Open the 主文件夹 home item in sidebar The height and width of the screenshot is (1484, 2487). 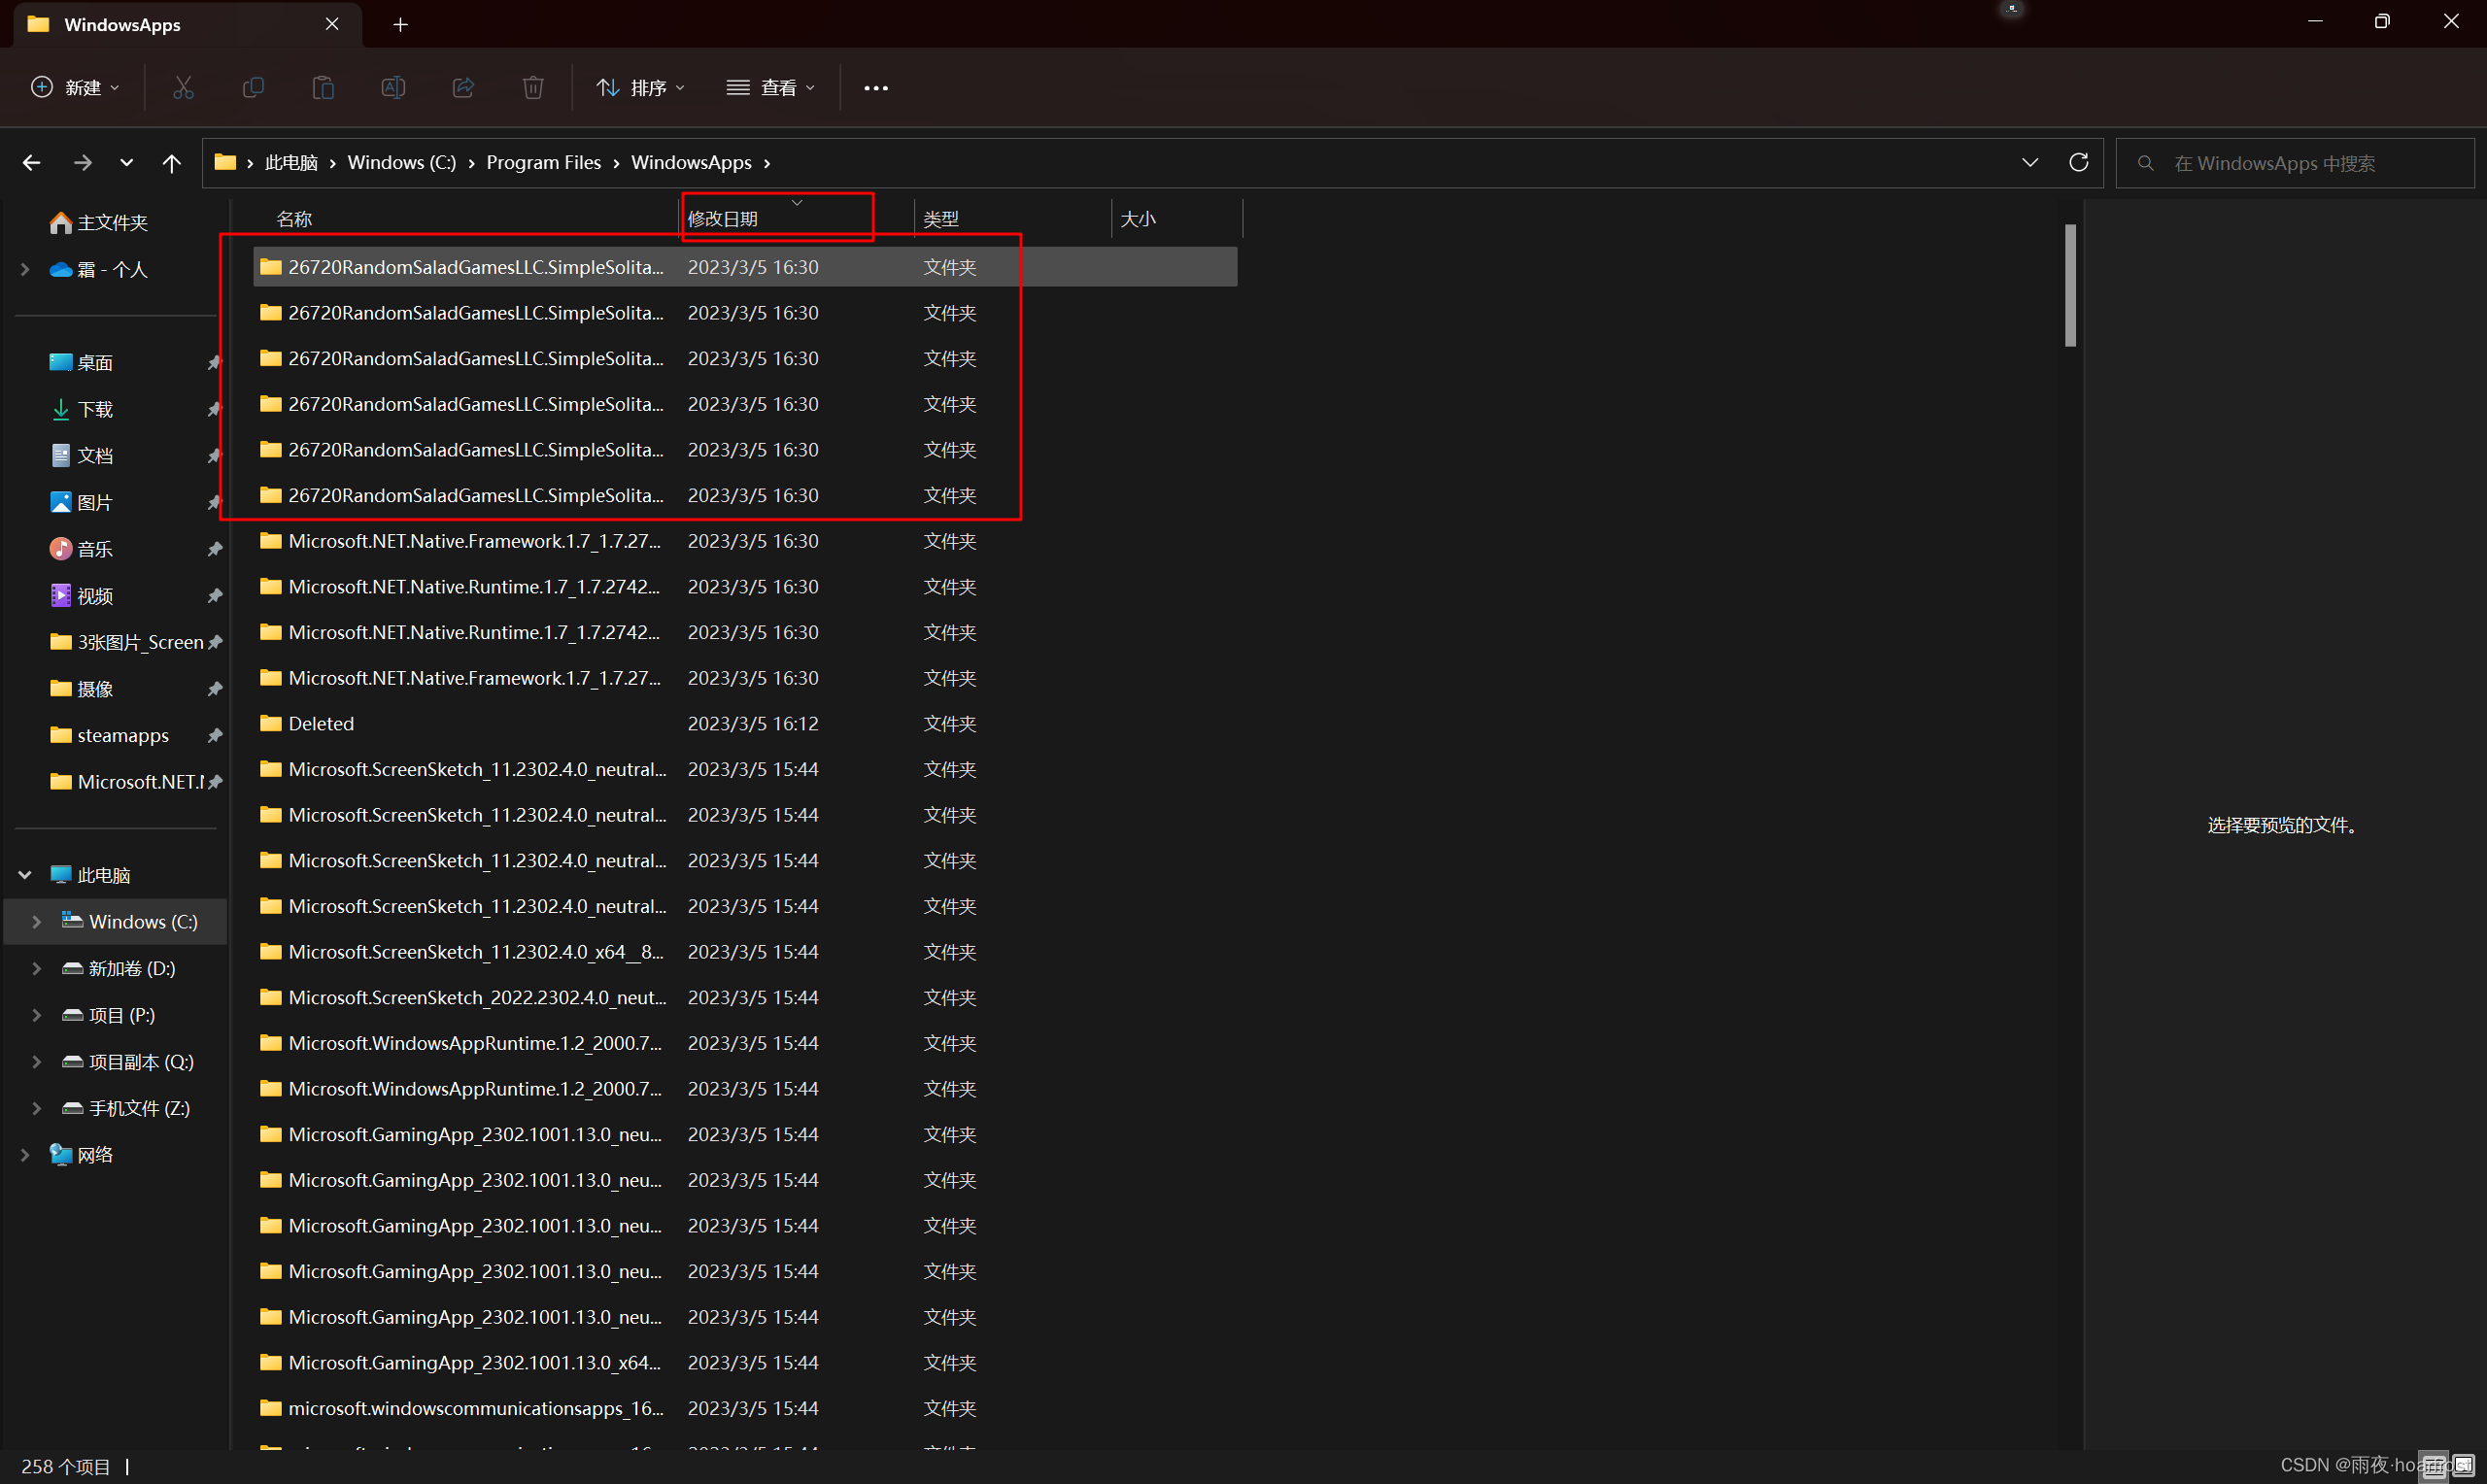pyautogui.click(x=99, y=222)
